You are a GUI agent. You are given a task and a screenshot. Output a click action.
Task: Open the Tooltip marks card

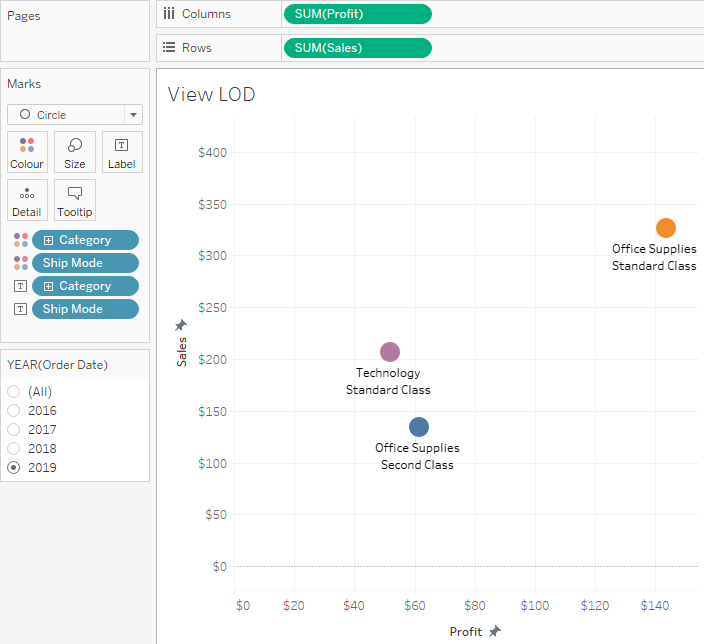pos(75,200)
